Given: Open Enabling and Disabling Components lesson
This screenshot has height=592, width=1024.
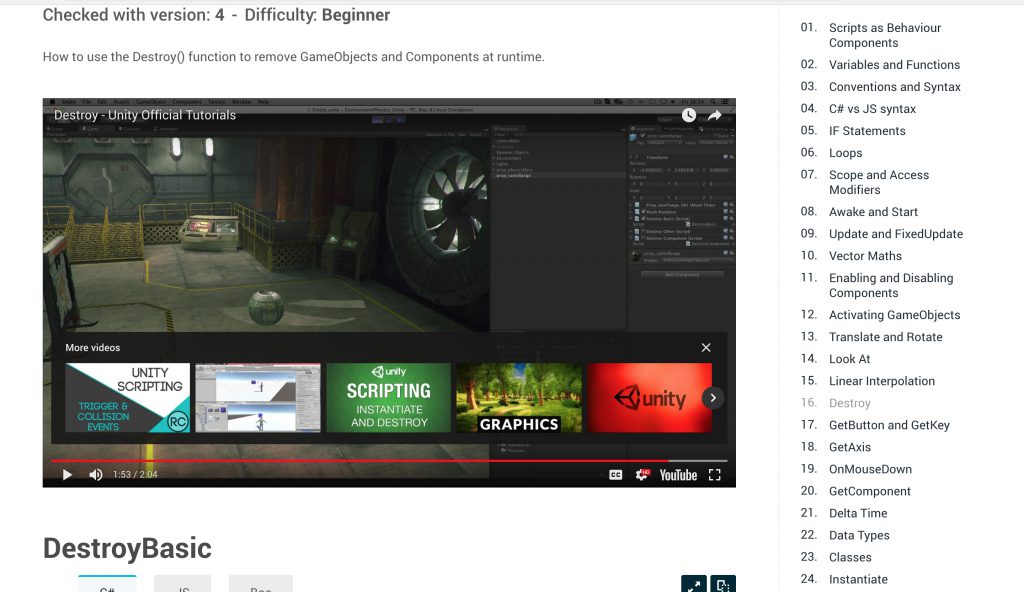Looking at the screenshot, I should 891,286.
